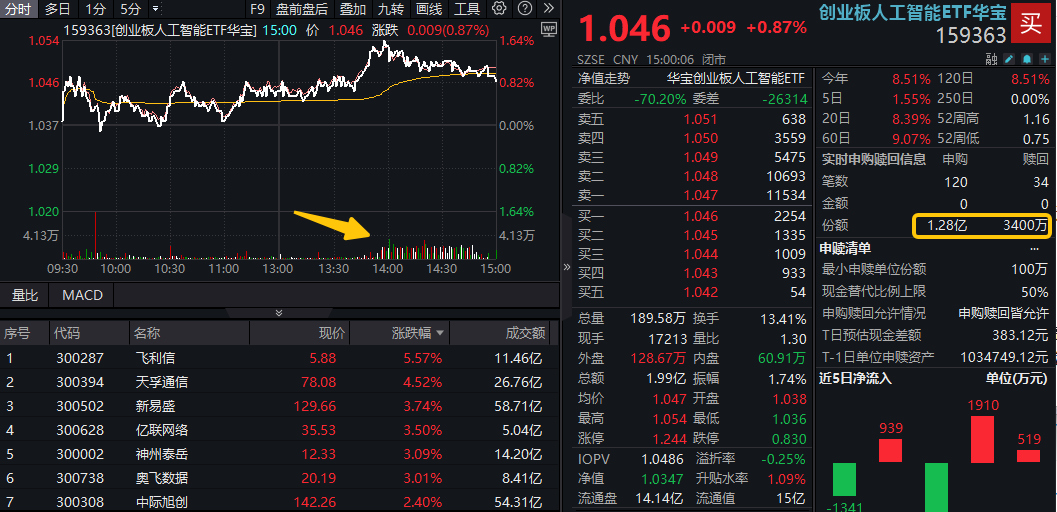Click the help question mark icon
Screen dimensions: 1057x512
tap(525, 9)
